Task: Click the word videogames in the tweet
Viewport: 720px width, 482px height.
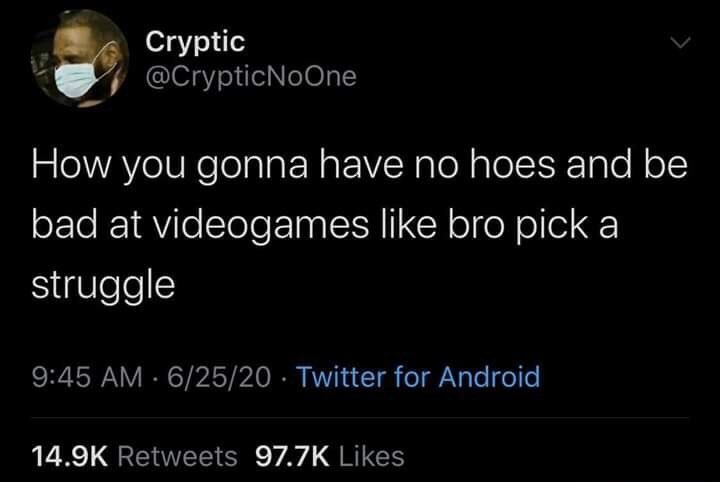Action: [x=260, y=226]
